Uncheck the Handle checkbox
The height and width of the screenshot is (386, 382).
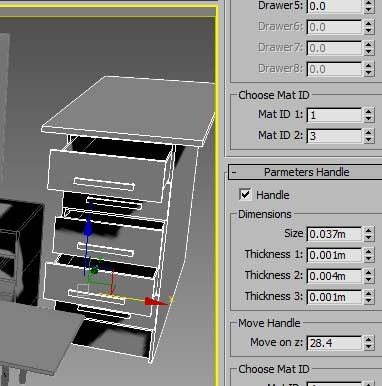tap(245, 195)
